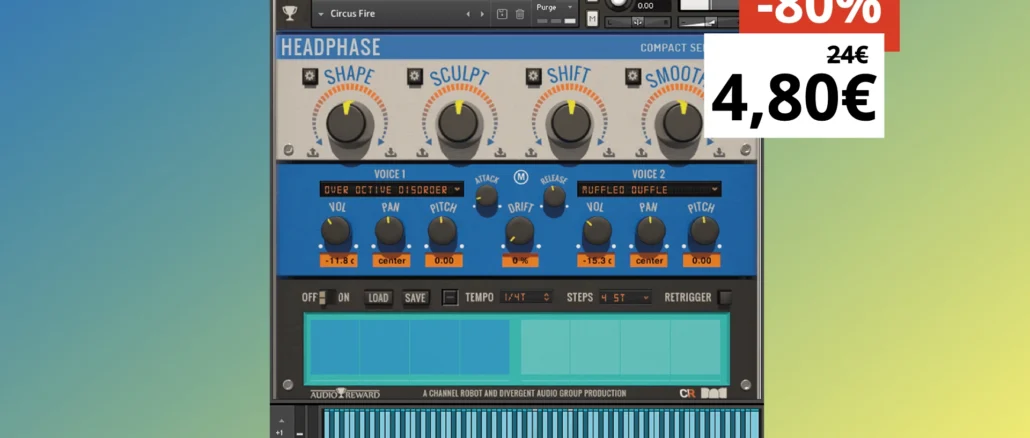This screenshot has height=438, width=1030.
Task: Click the Voice 1 volume value -11.8
Action: (339, 261)
